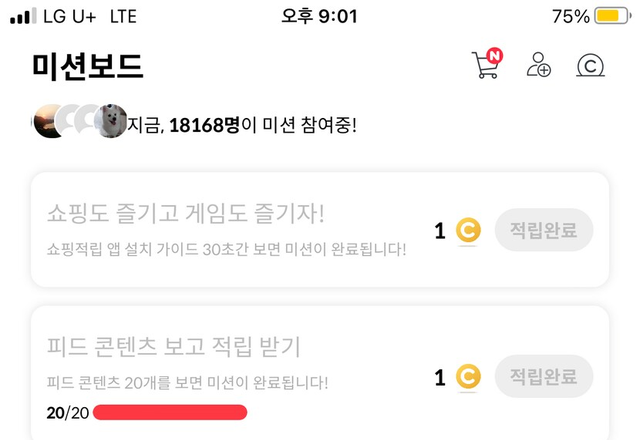The image size is (640, 440).
Task: Tap the 미션보드 page title
Action: [x=88, y=67]
